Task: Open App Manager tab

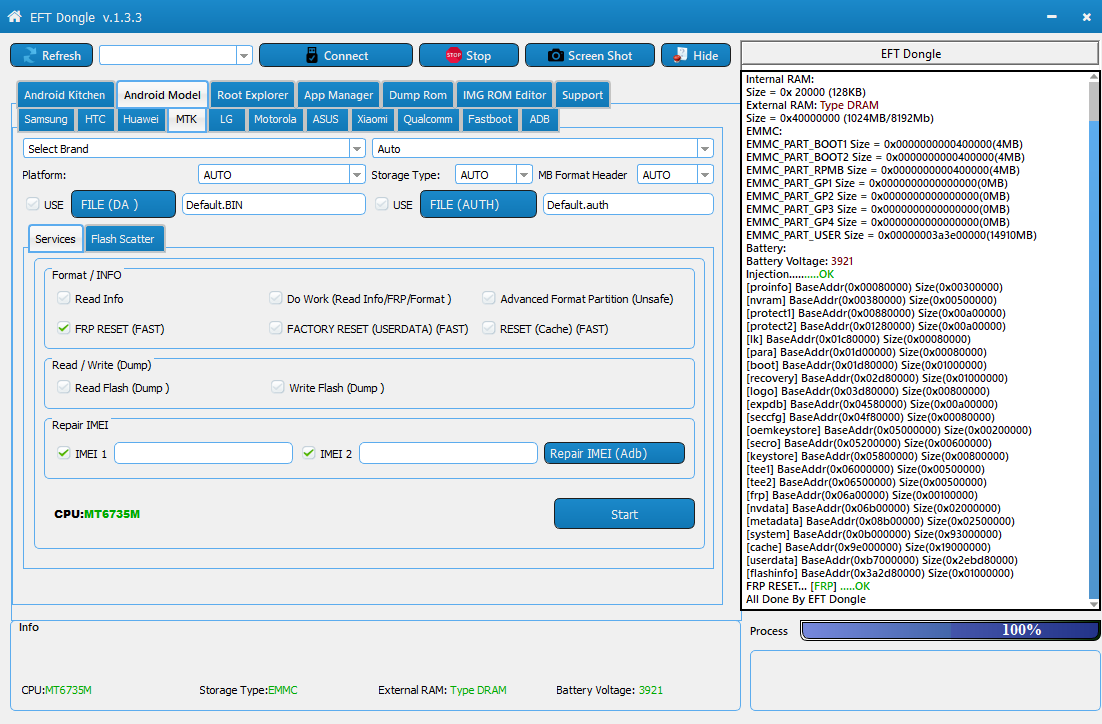Action: pyautogui.click(x=339, y=95)
